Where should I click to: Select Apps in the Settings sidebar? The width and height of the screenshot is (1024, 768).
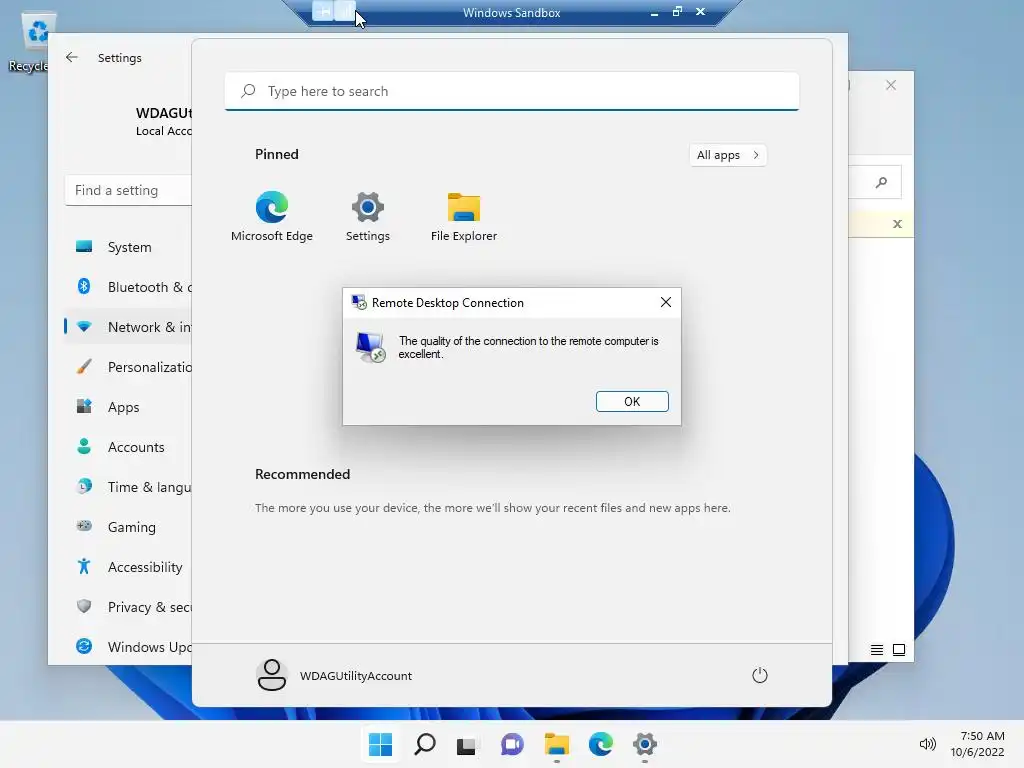(x=129, y=407)
